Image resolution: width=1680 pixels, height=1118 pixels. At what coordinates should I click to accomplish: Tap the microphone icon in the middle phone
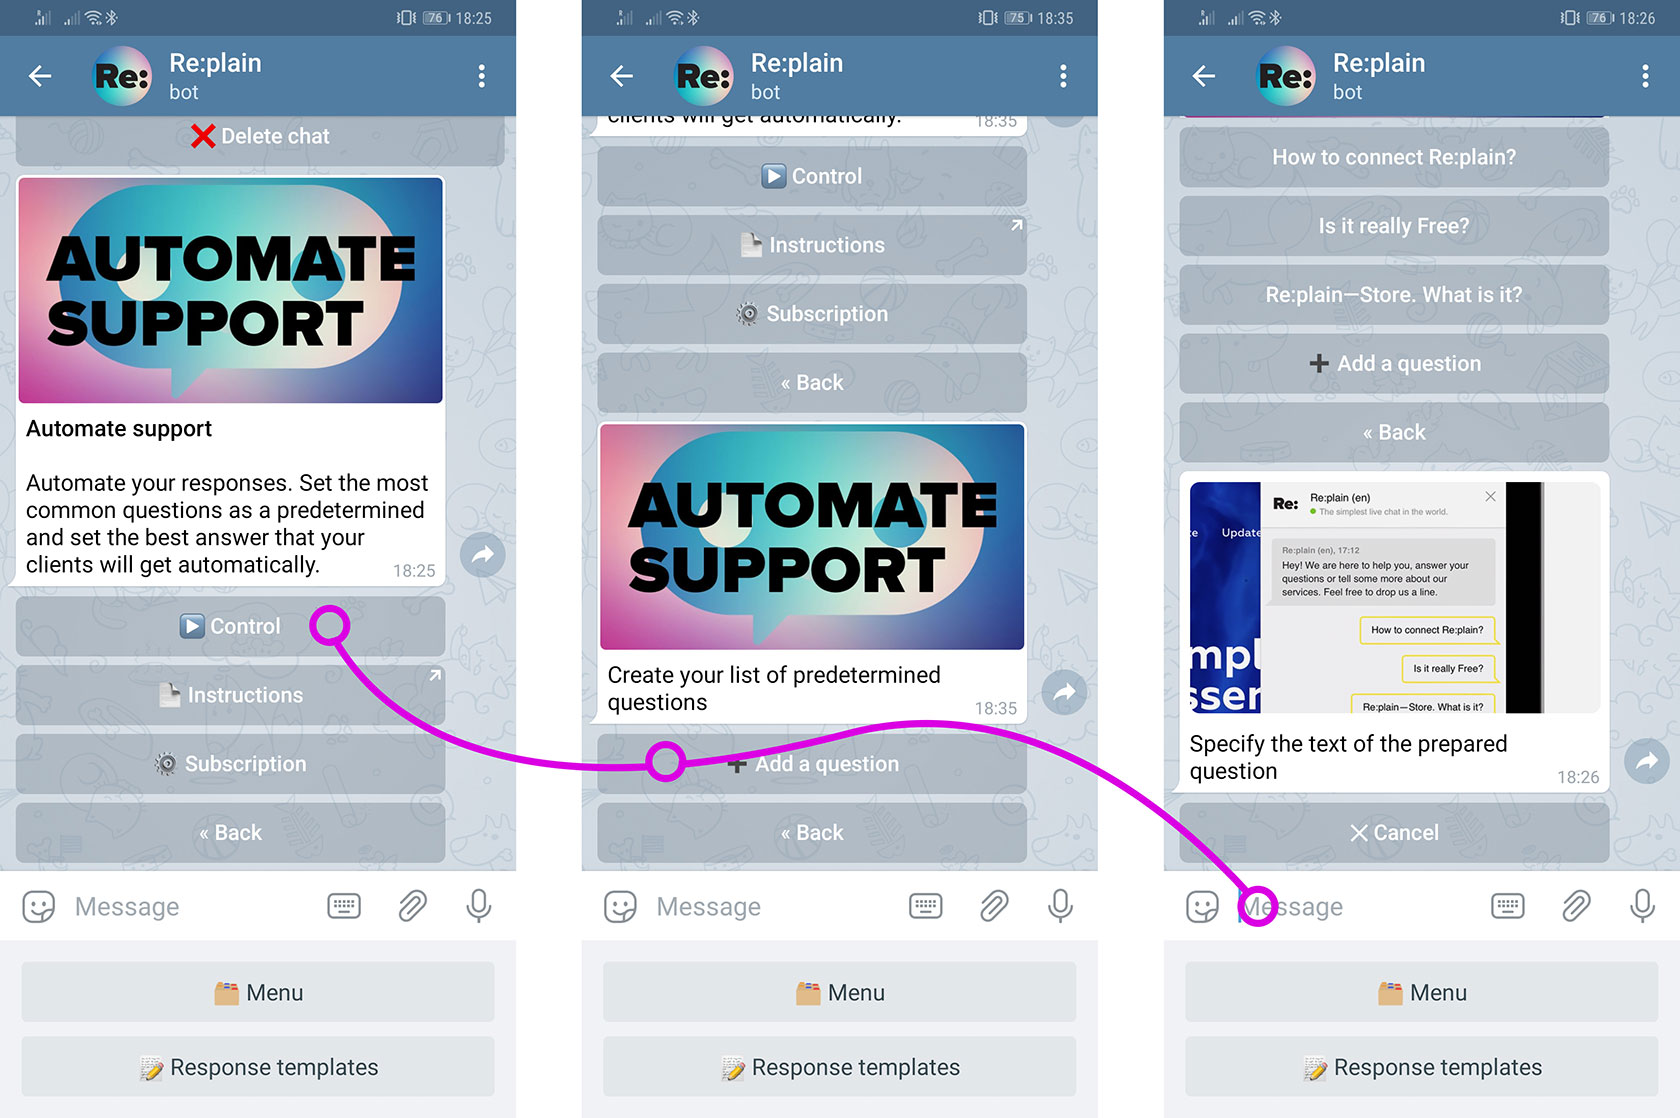click(1061, 906)
